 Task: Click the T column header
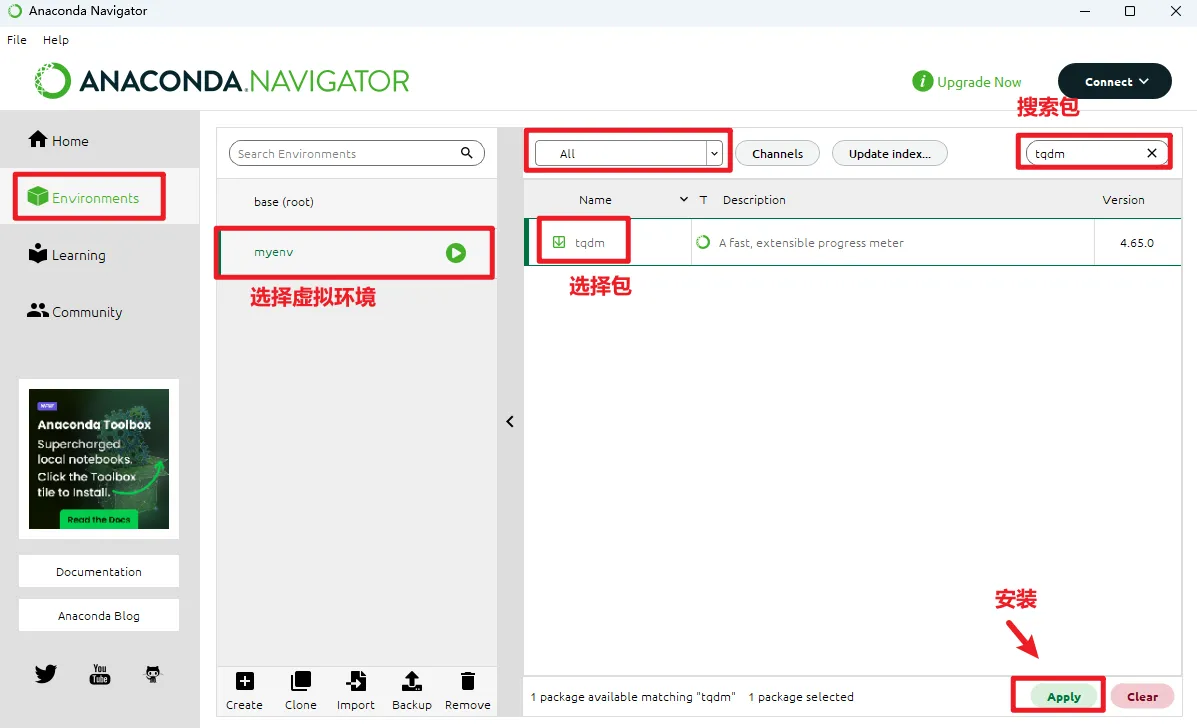coord(704,199)
